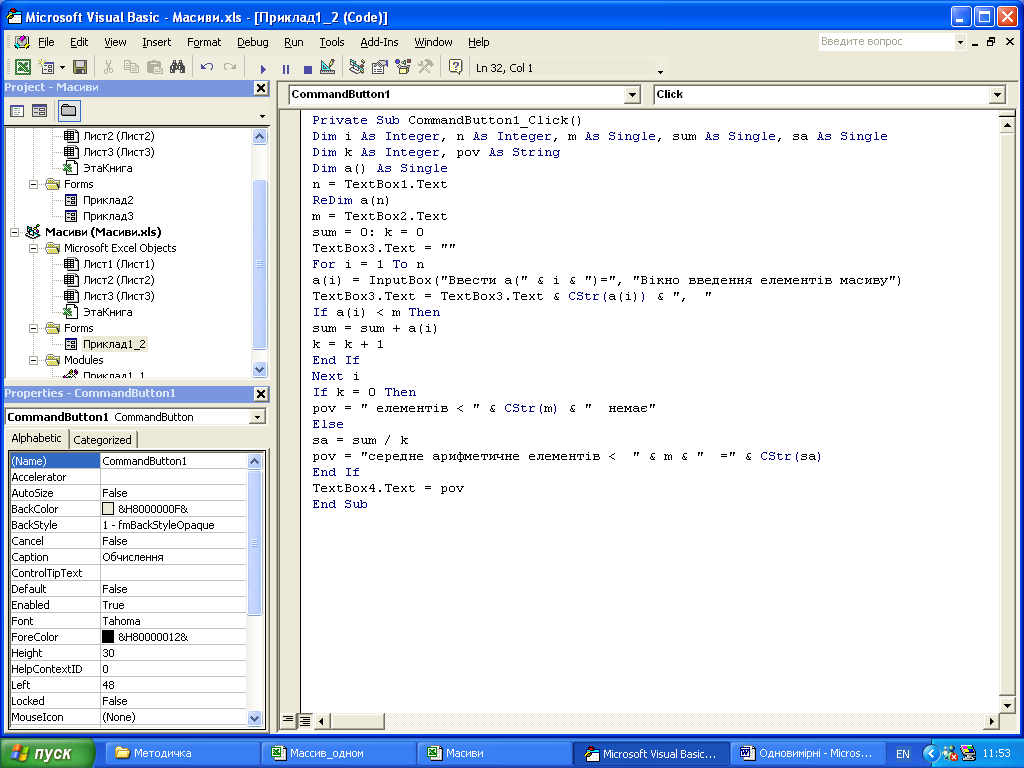This screenshot has width=1024, height=768.
Task: Click the Undo arrow icon
Action: (207, 67)
